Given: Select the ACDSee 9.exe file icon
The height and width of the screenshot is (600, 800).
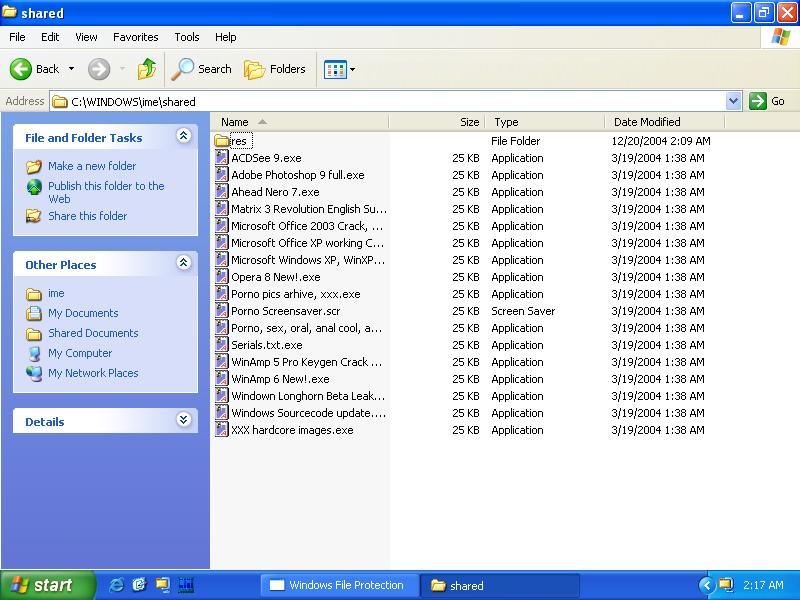Looking at the screenshot, I should pos(221,158).
